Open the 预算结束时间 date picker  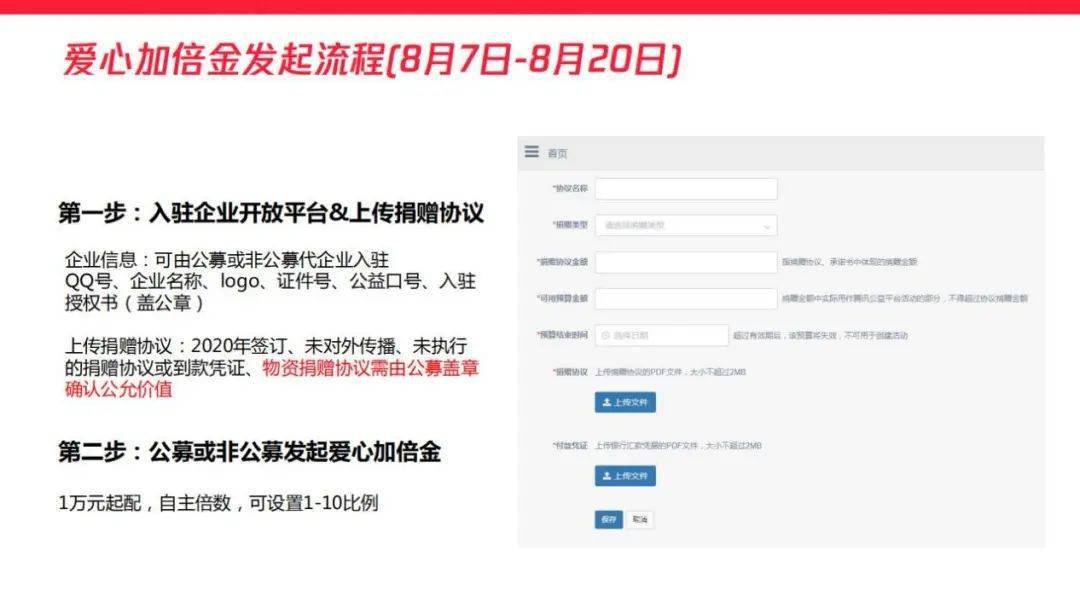click(661, 336)
